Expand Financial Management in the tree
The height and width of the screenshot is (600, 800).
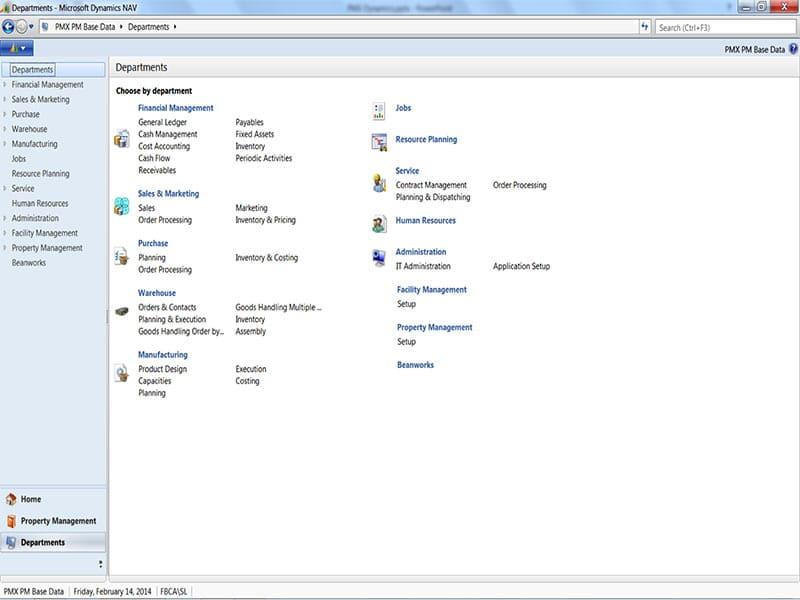tap(5, 85)
